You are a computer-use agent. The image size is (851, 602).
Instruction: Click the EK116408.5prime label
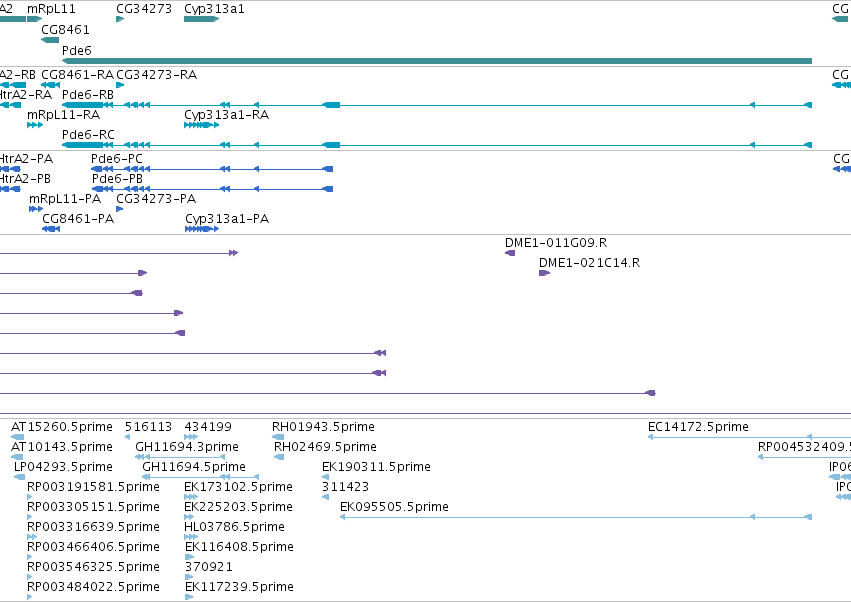239,547
